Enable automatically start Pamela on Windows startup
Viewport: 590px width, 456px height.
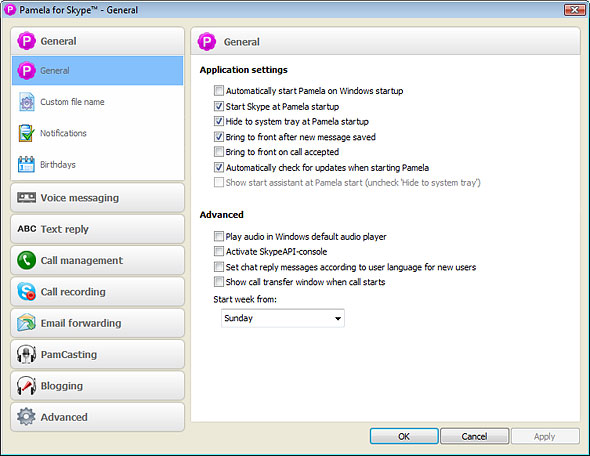pos(219,91)
